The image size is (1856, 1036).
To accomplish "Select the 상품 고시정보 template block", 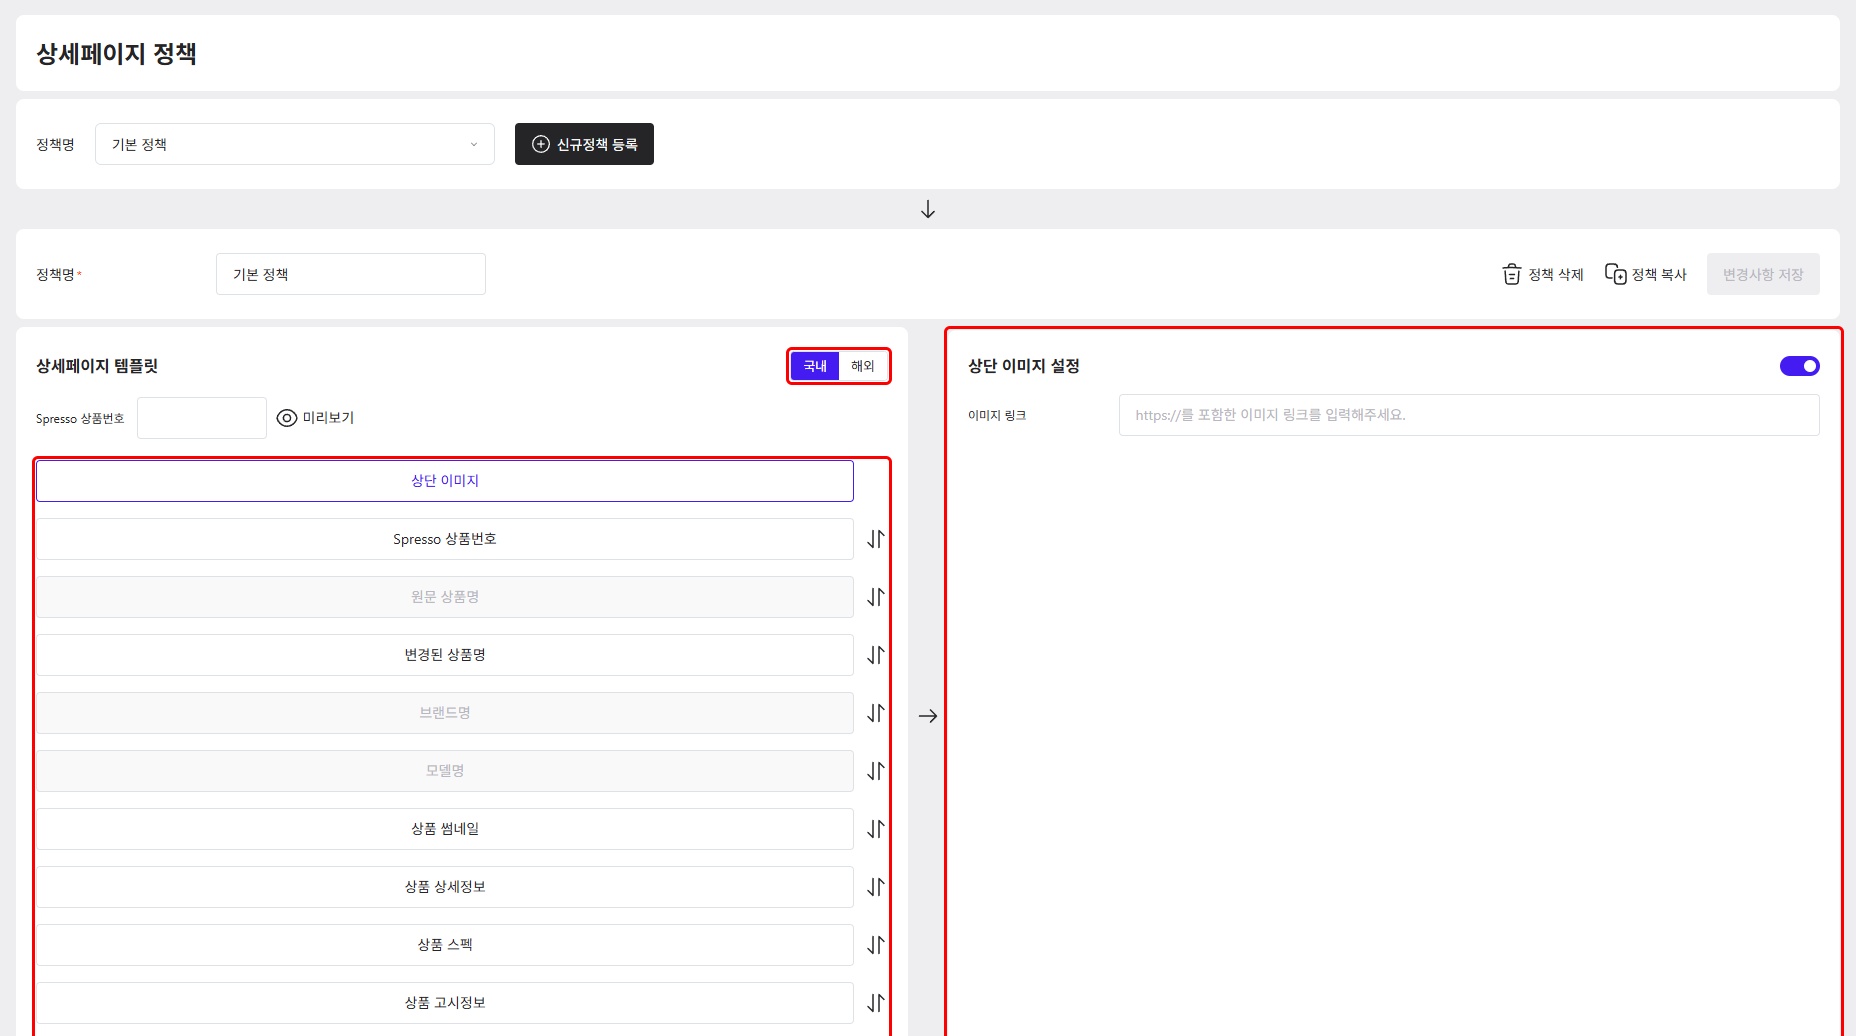I will (x=445, y=1003).
